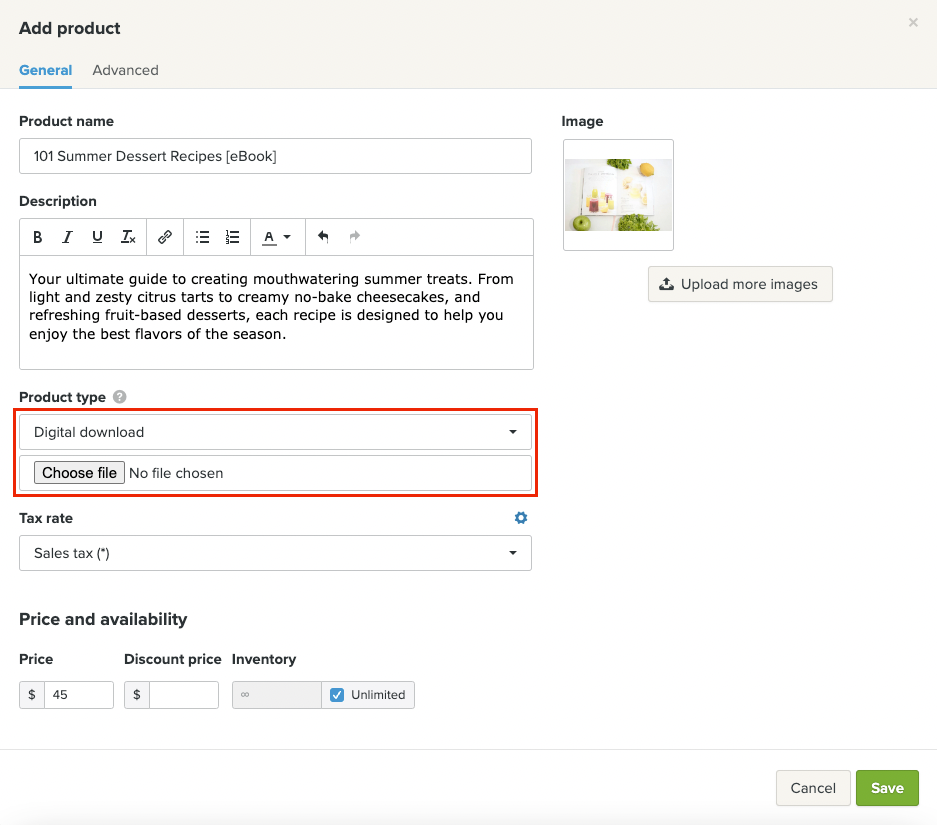The width and height of the screenshot is (937, 825).
Task: Apply bold formatting in description editor
Action: 38,237
